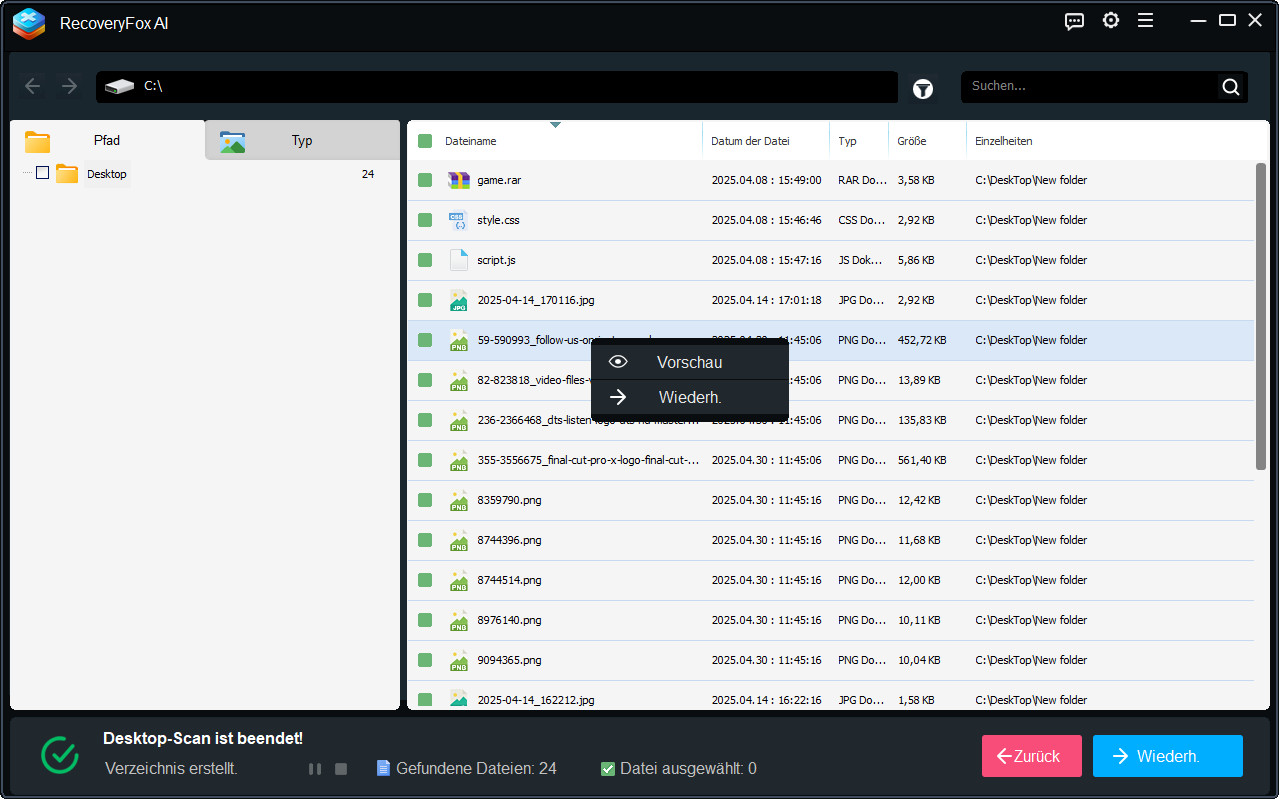Choose Vorschau from the context menu

point(689,362)
